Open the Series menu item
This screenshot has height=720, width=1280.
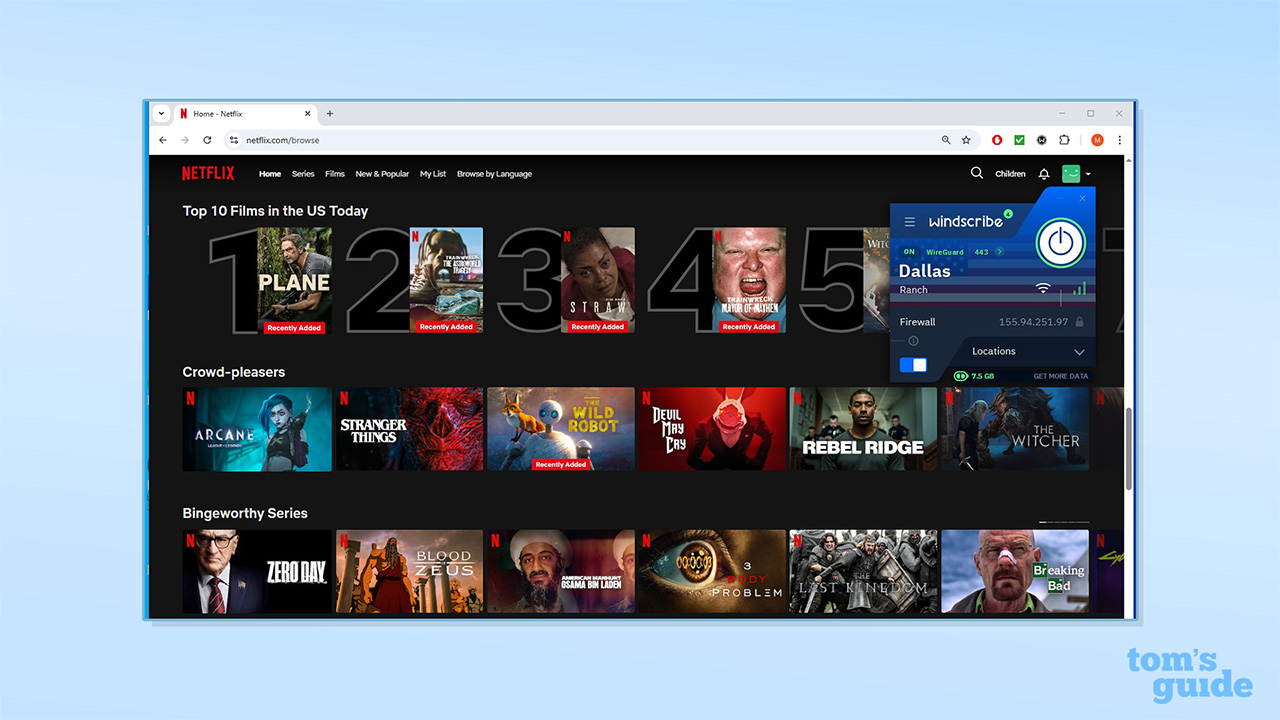(x=303, y=174)
